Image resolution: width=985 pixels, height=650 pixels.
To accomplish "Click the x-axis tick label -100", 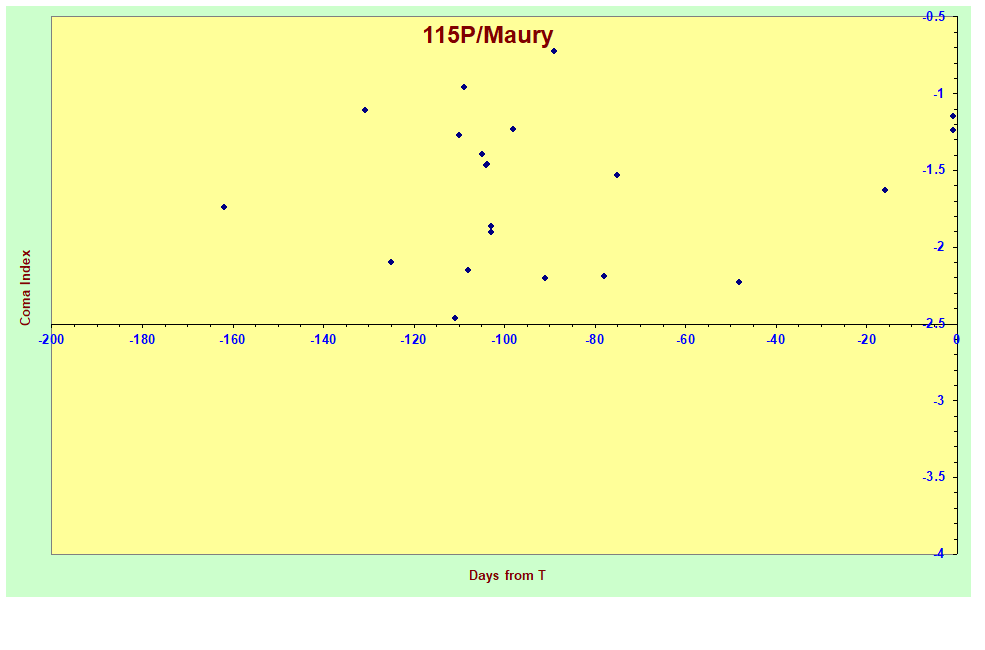I will (504, 340).
